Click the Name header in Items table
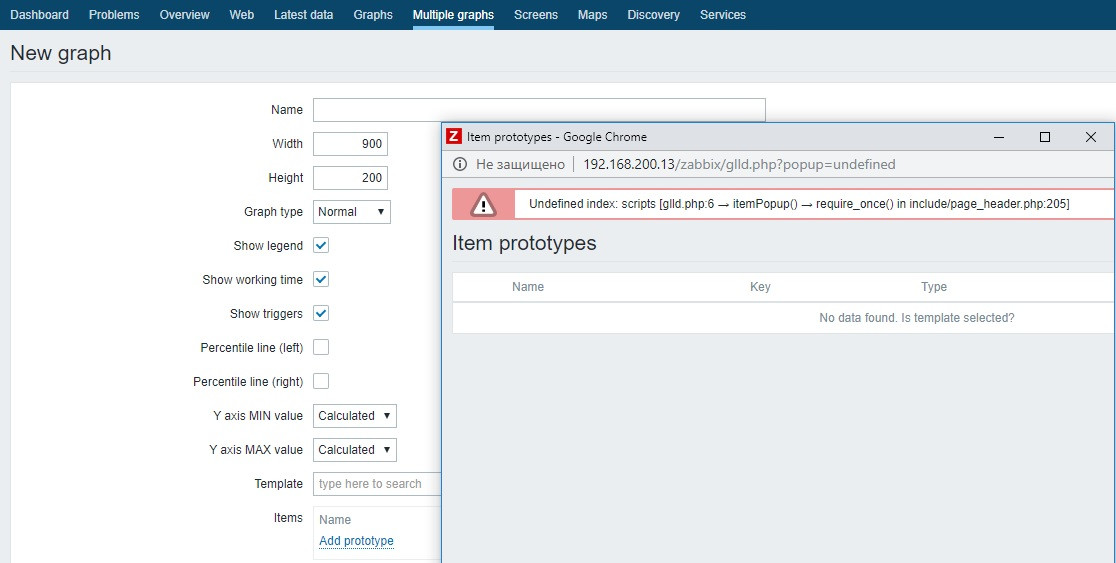Screen dimensions: 1116x563 pyautogui.click(x=335, y=520)
